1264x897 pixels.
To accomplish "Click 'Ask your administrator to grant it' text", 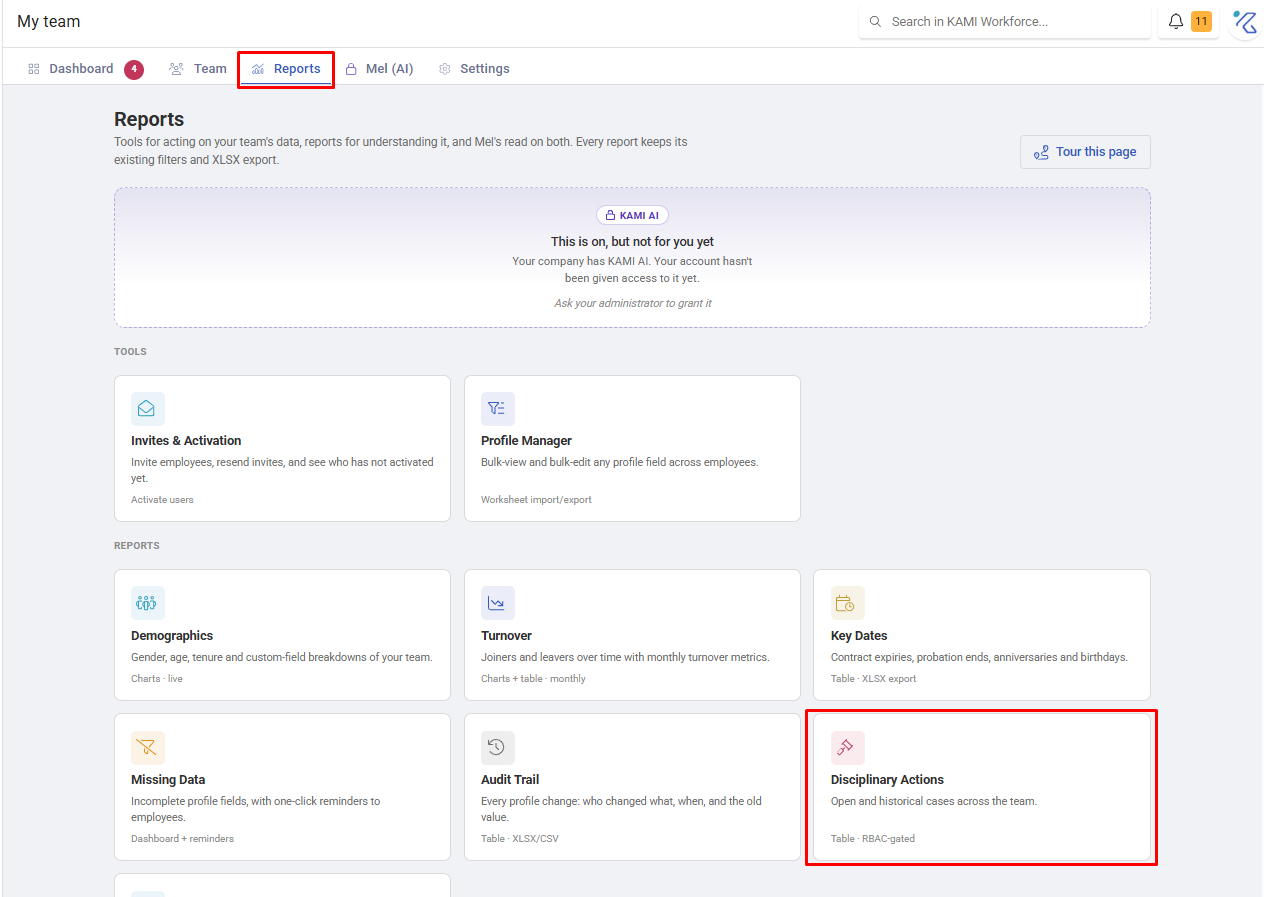I will [x=633, y=303].
